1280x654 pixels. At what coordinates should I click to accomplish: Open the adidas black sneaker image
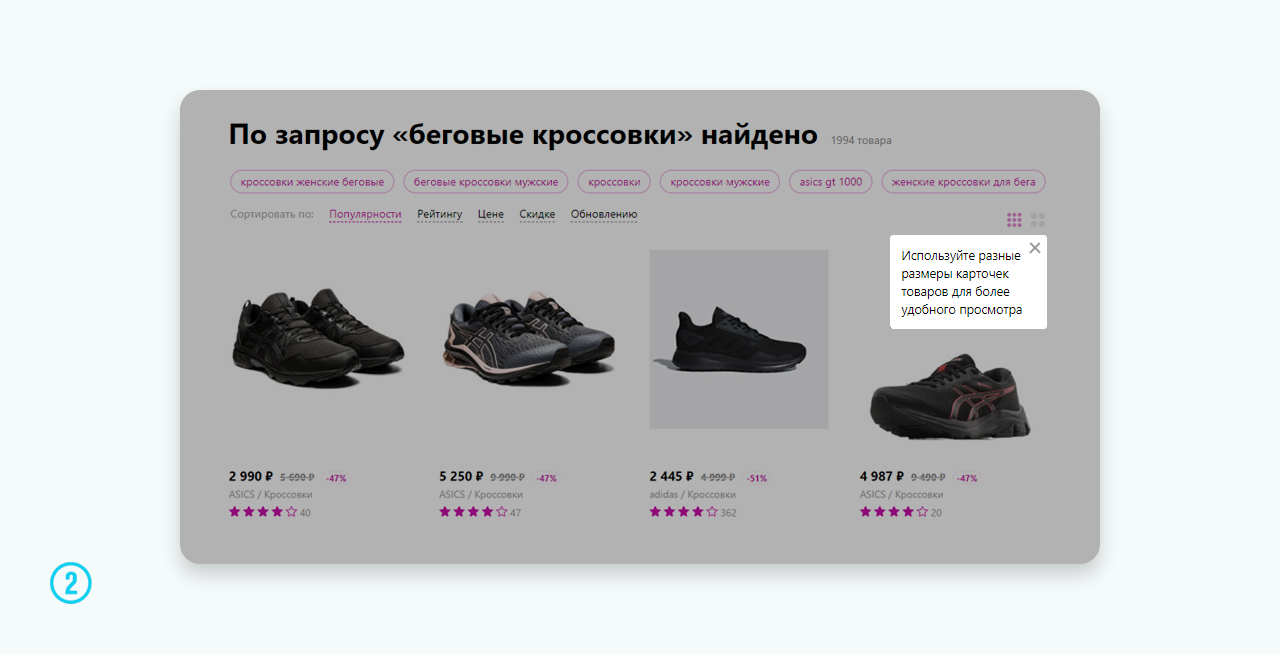click(x=739, y=339)
